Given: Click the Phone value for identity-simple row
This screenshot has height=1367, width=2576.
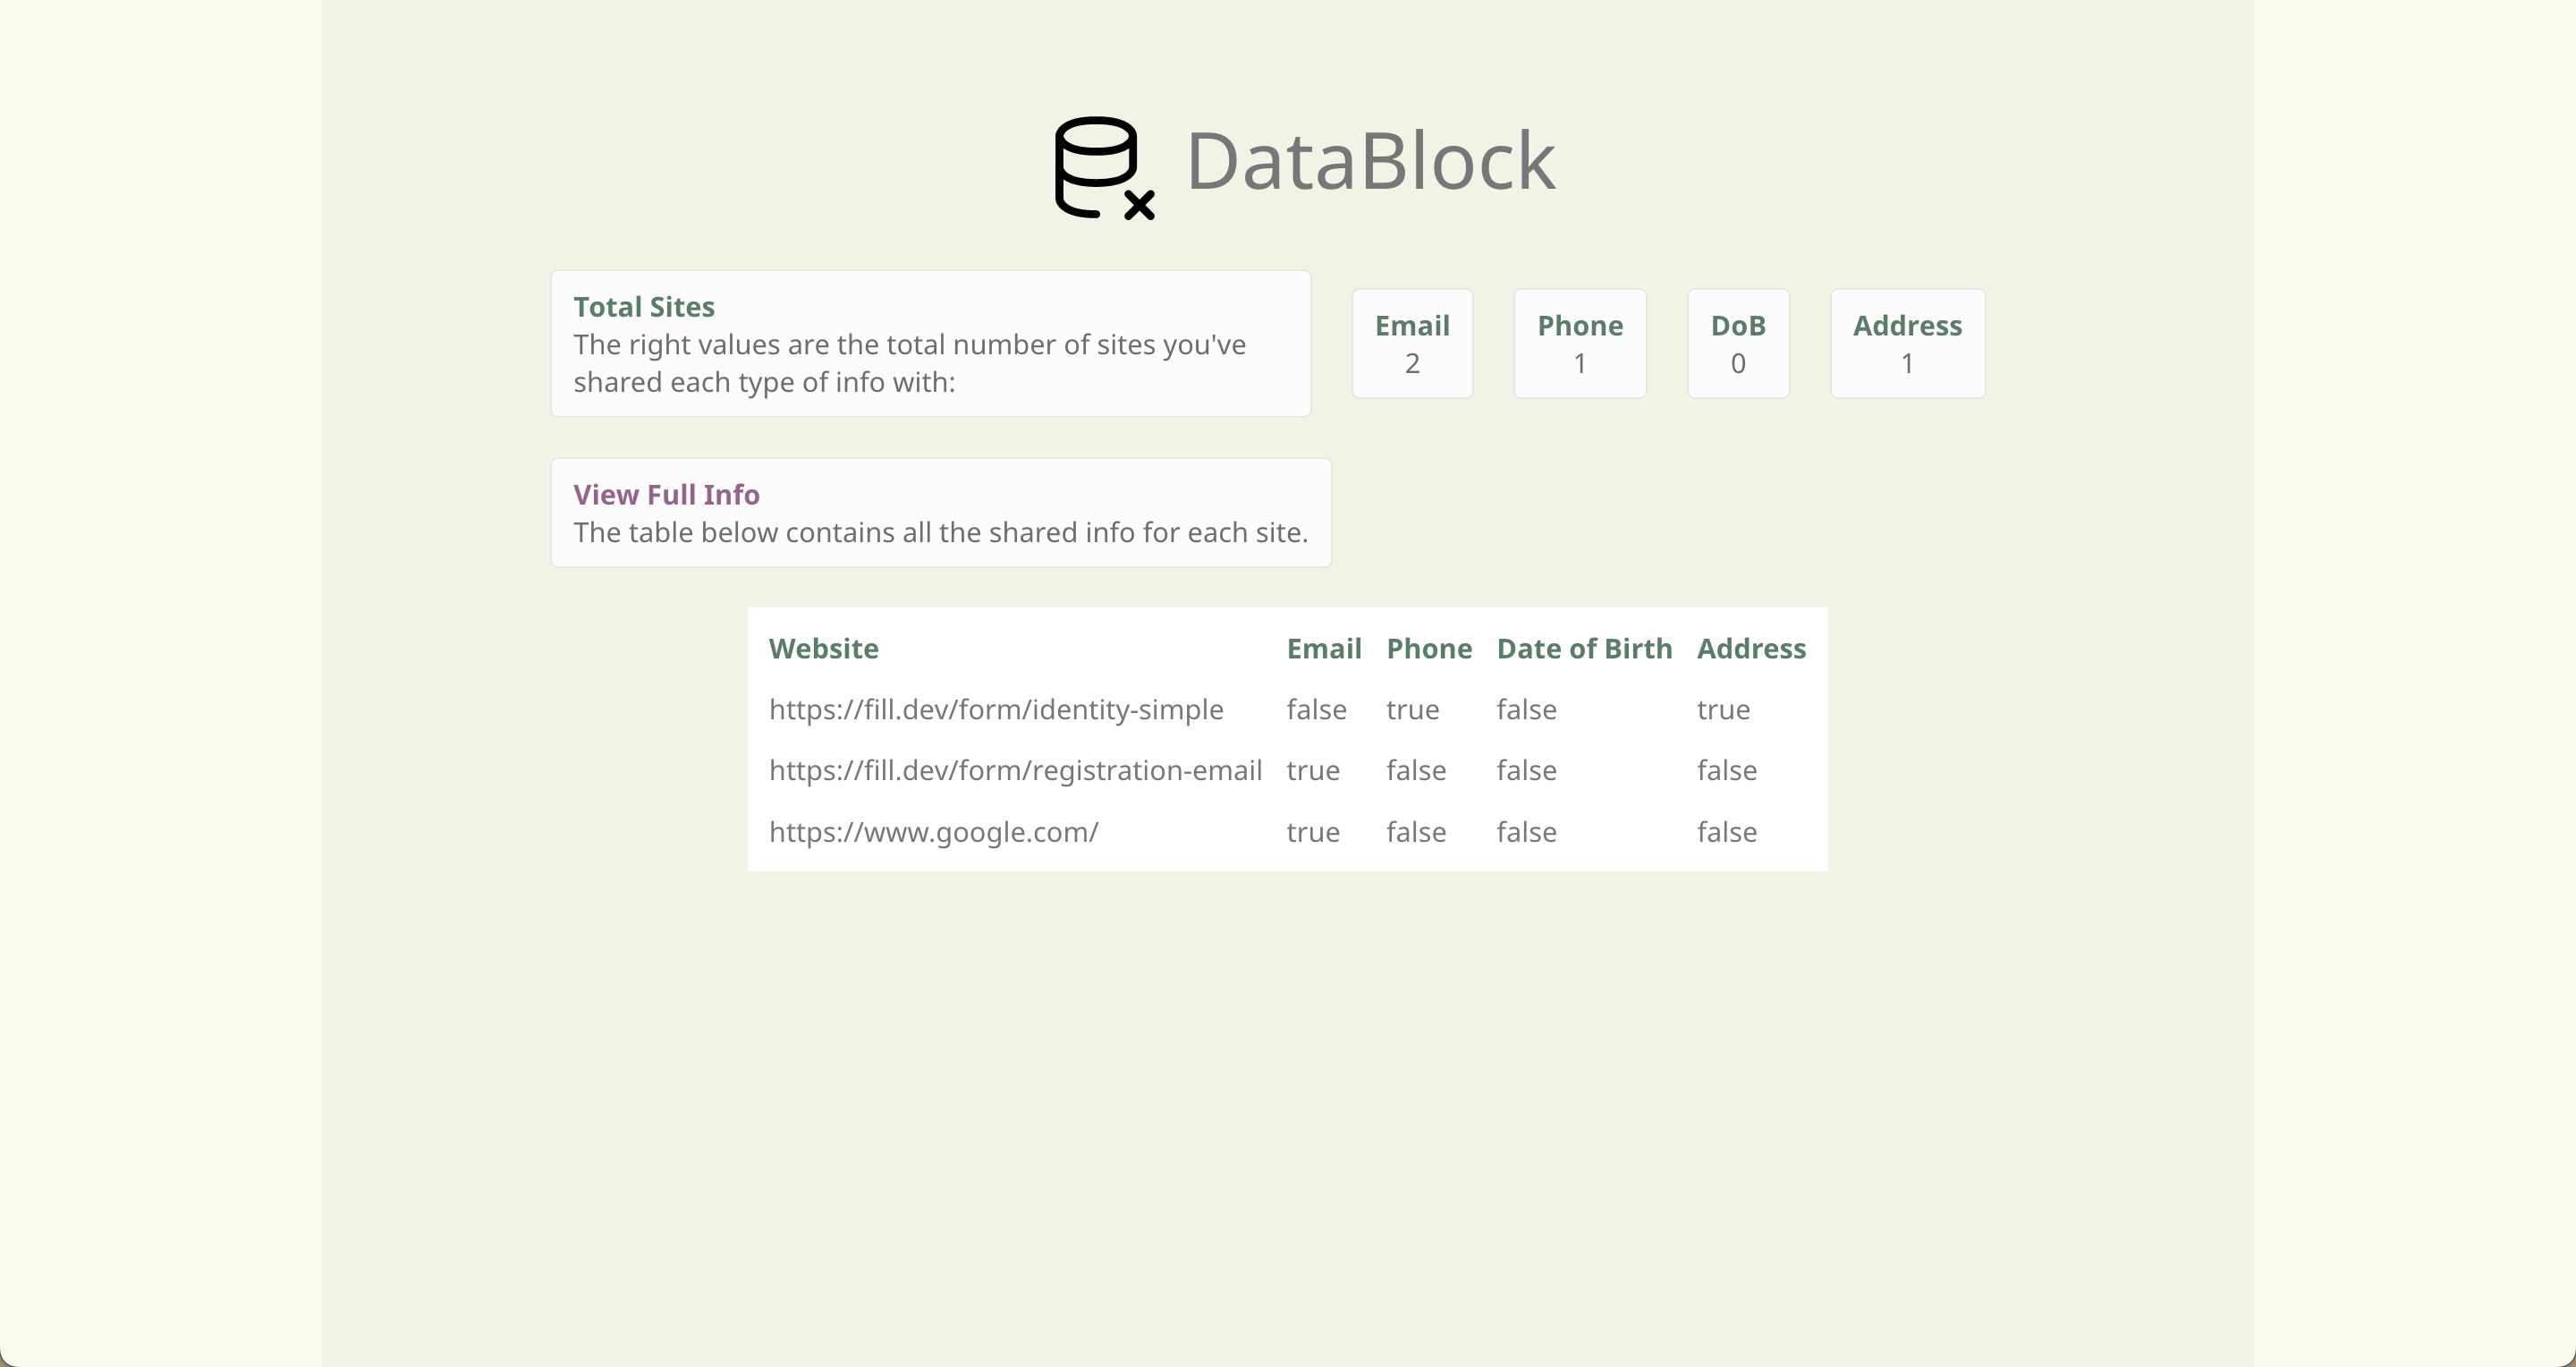Looking at the screenshot, I should pos(1411,710).
